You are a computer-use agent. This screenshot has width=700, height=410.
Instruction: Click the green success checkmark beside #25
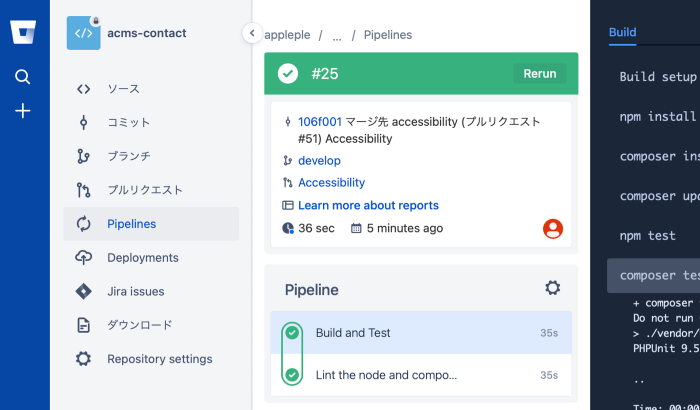[288, 73]
